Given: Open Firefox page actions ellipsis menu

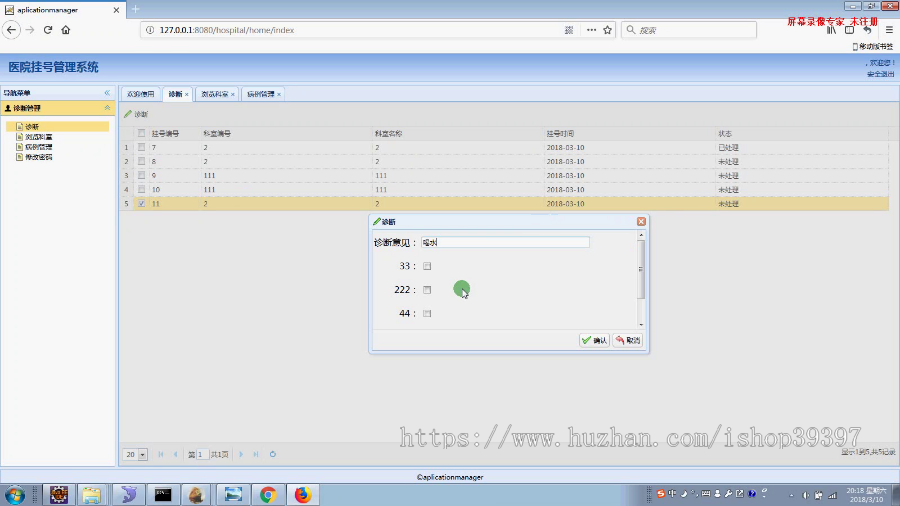Looking at the screenshot, I should click(x=591, y=30).
